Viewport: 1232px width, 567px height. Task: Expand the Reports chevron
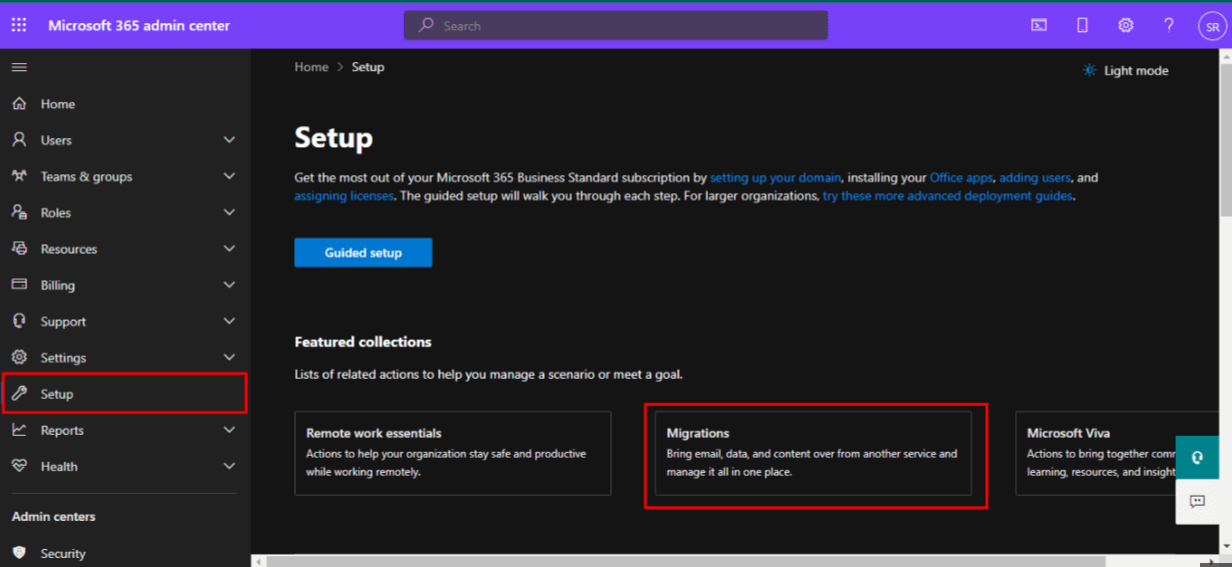tap(229, 430)
